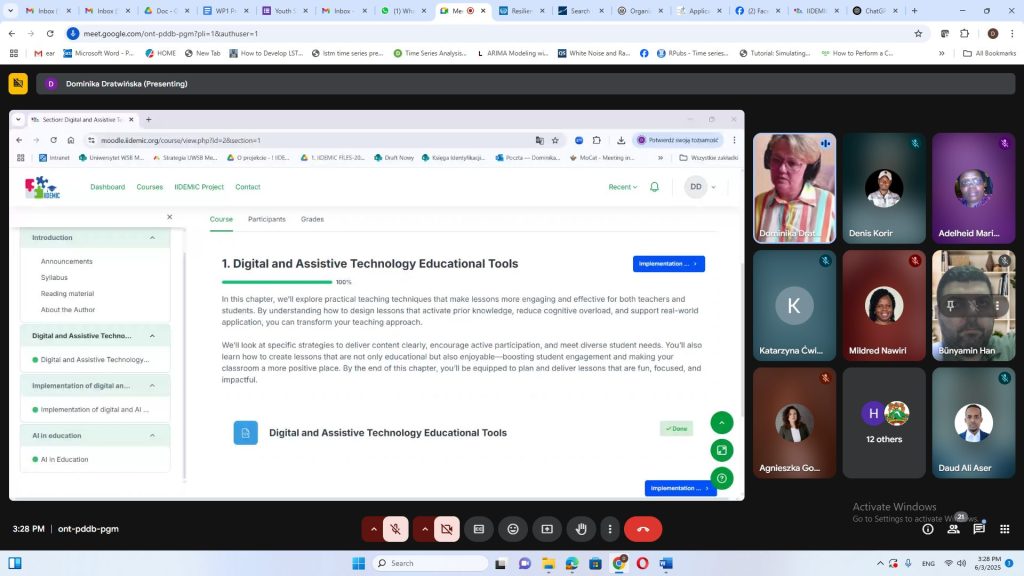The width and height of the screenshot is (1024, 576).
Task: Open Meet more options three-dot menu
Action: [x=610, y=529]
